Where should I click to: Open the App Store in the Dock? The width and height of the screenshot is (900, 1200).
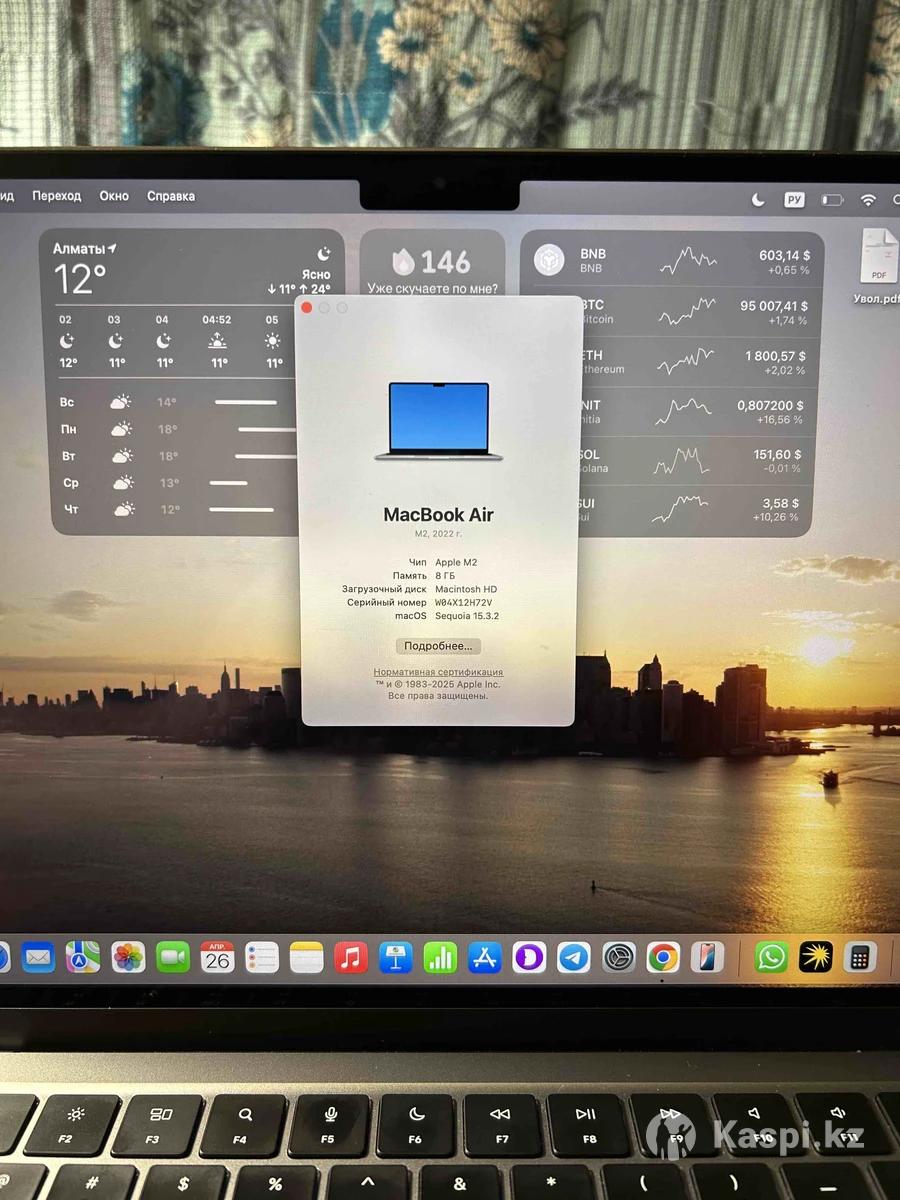coord(485,957)
